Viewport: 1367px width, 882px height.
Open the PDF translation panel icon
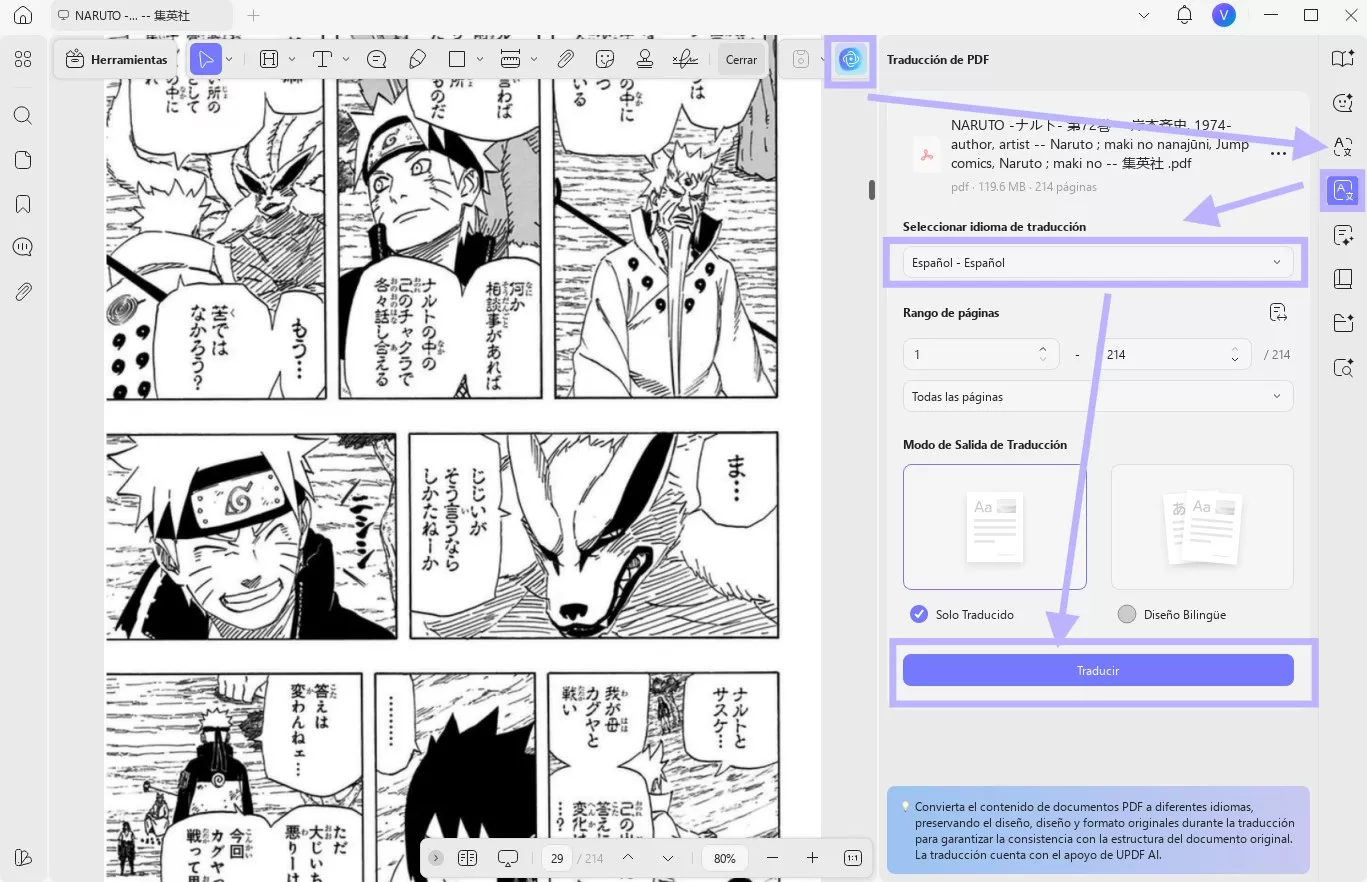click(x=1343, y=190)
